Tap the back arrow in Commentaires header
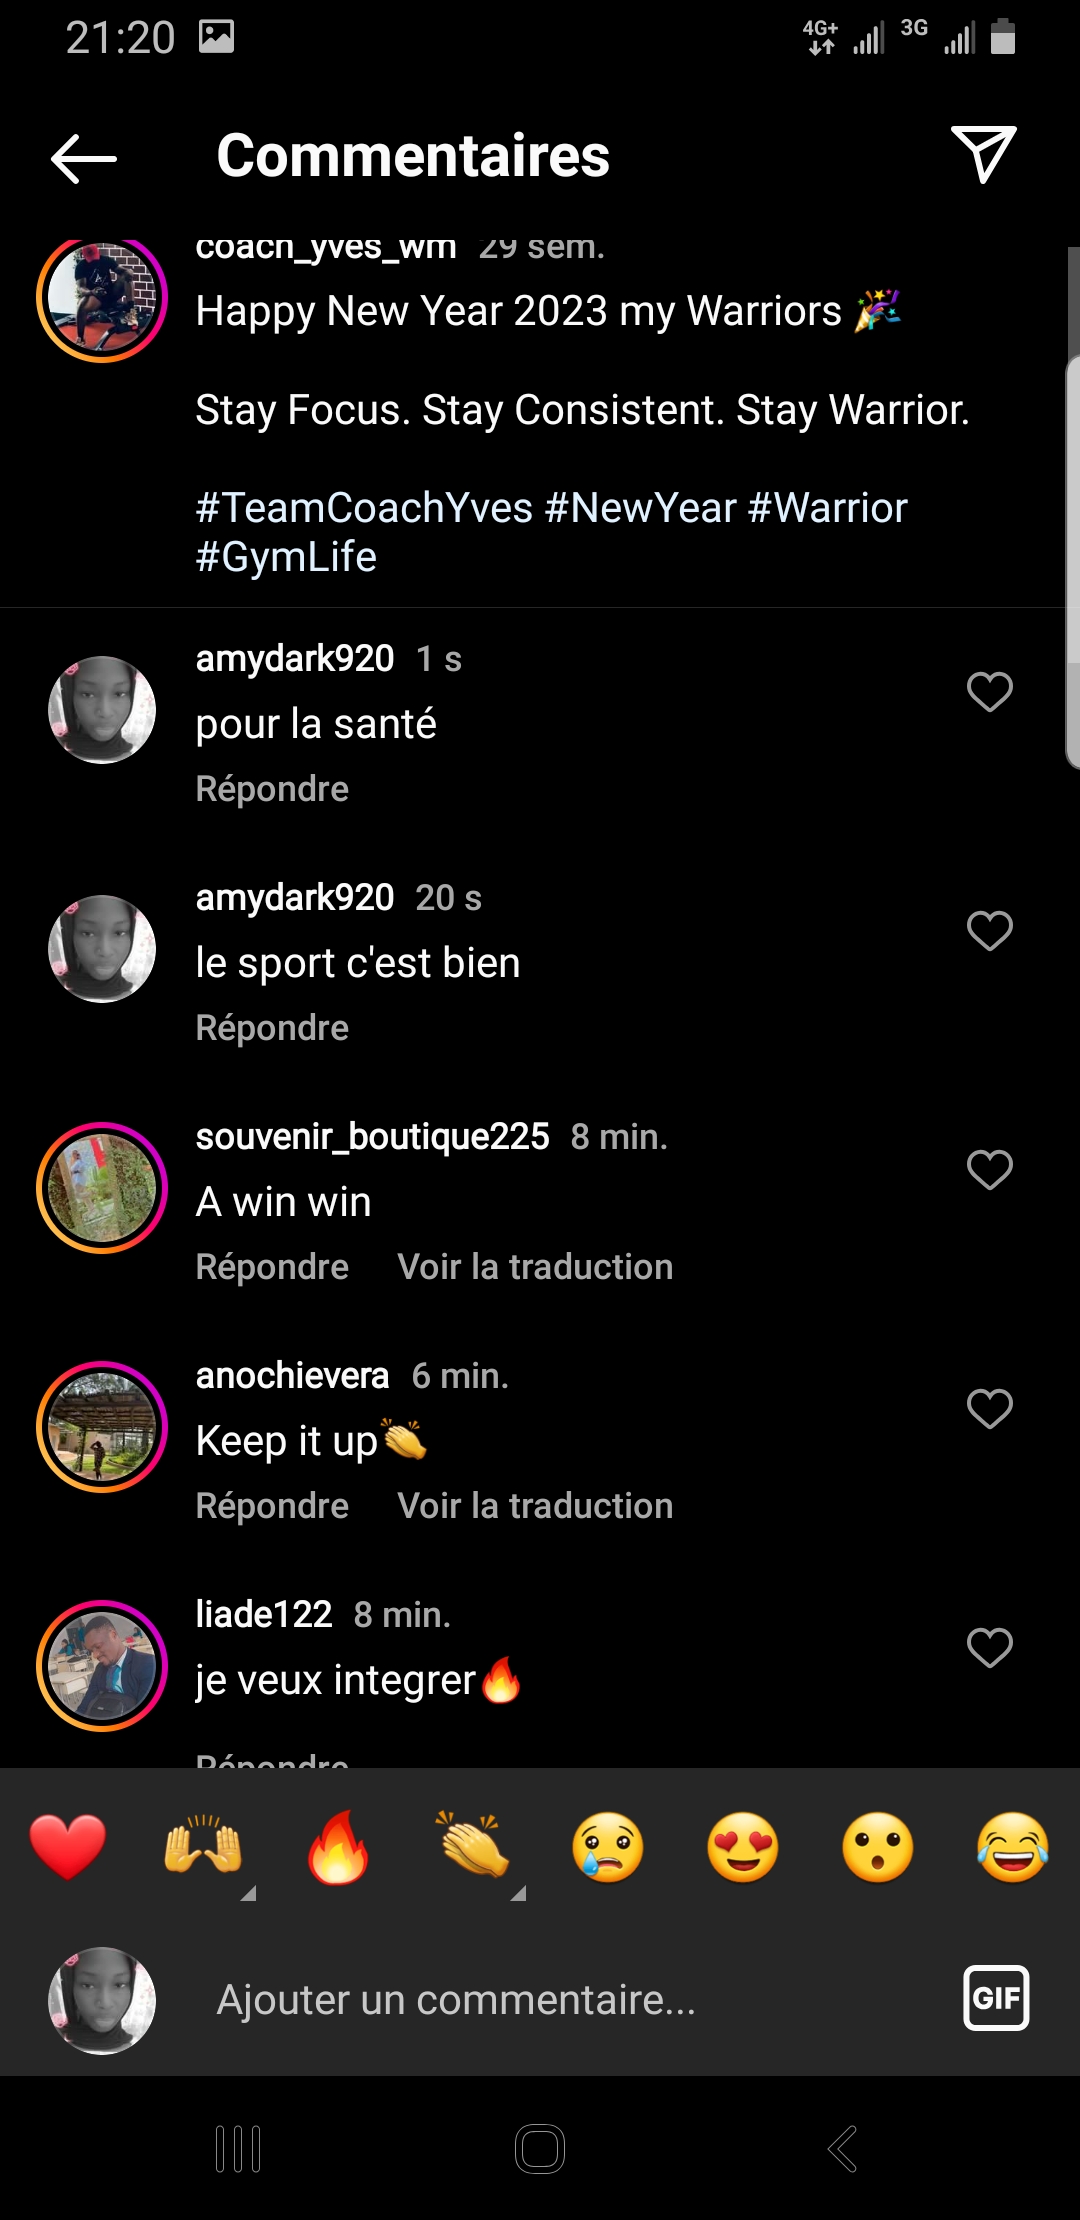Screen dimensions: 1080x2220 [x=84, y=158]
